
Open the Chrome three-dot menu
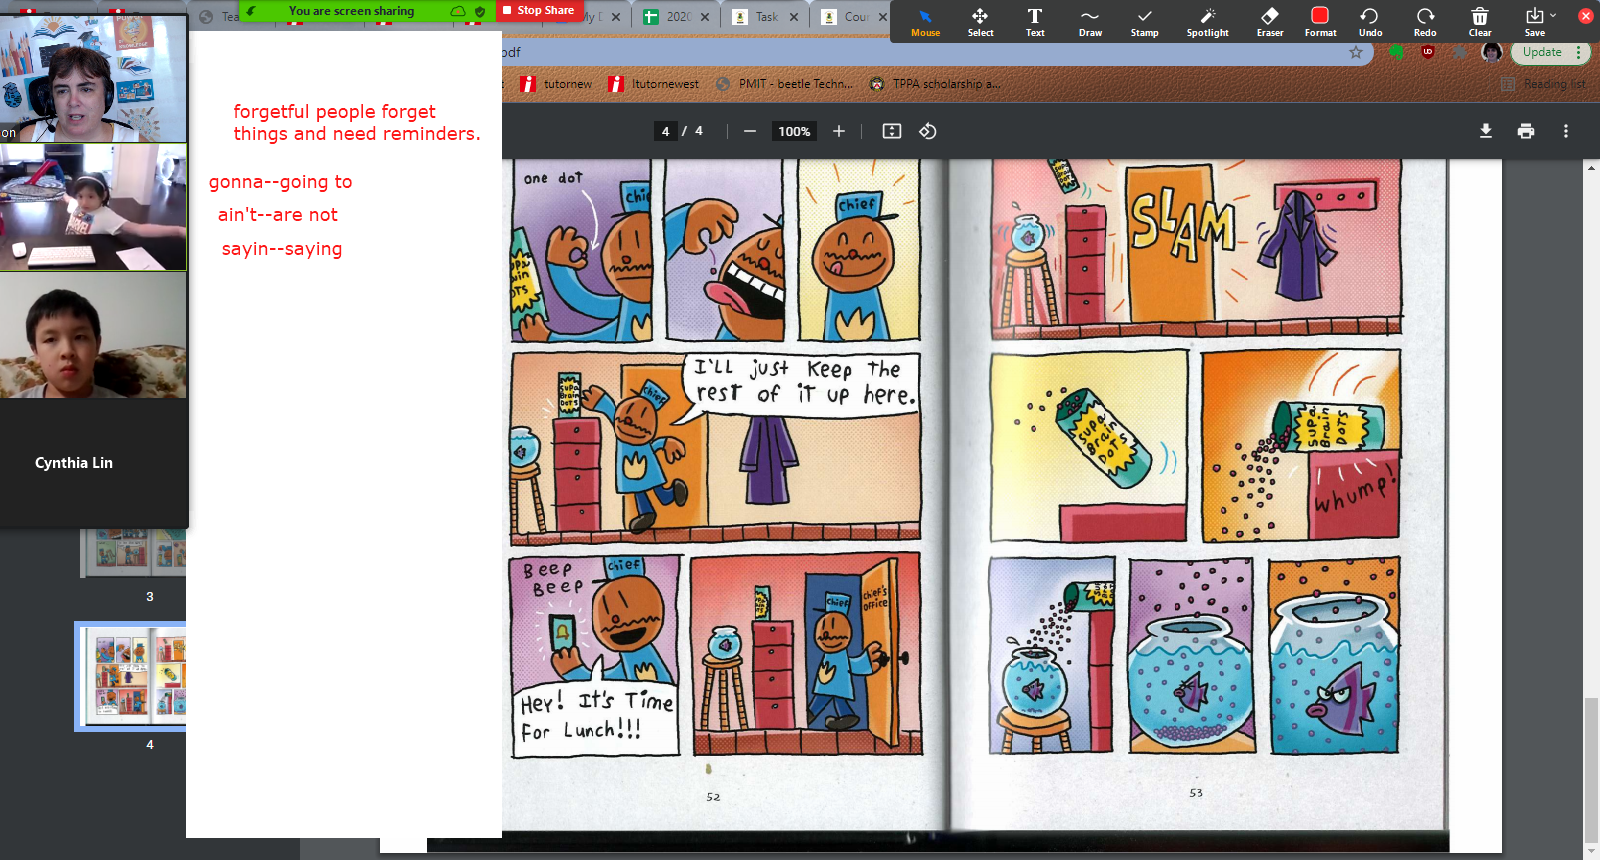coord(1579,52)
